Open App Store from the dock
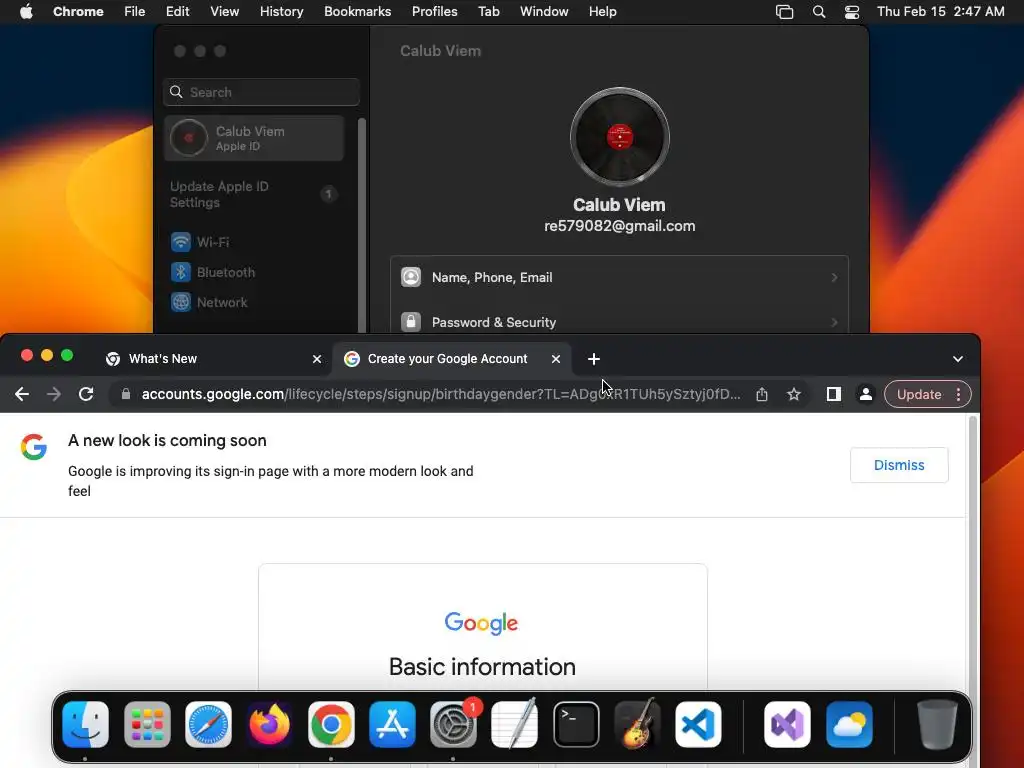This screenshot has height=768, width=1024. (x=392, y=724)
